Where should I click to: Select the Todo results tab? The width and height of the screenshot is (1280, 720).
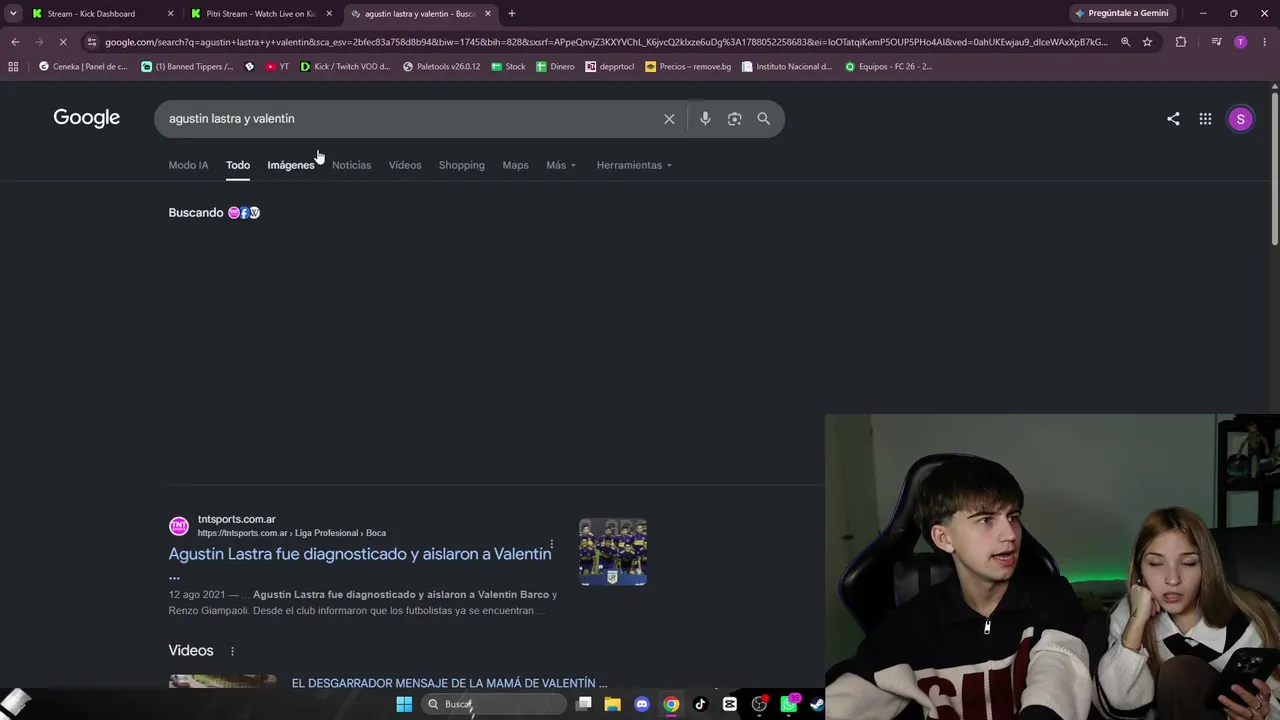(238, 165)
